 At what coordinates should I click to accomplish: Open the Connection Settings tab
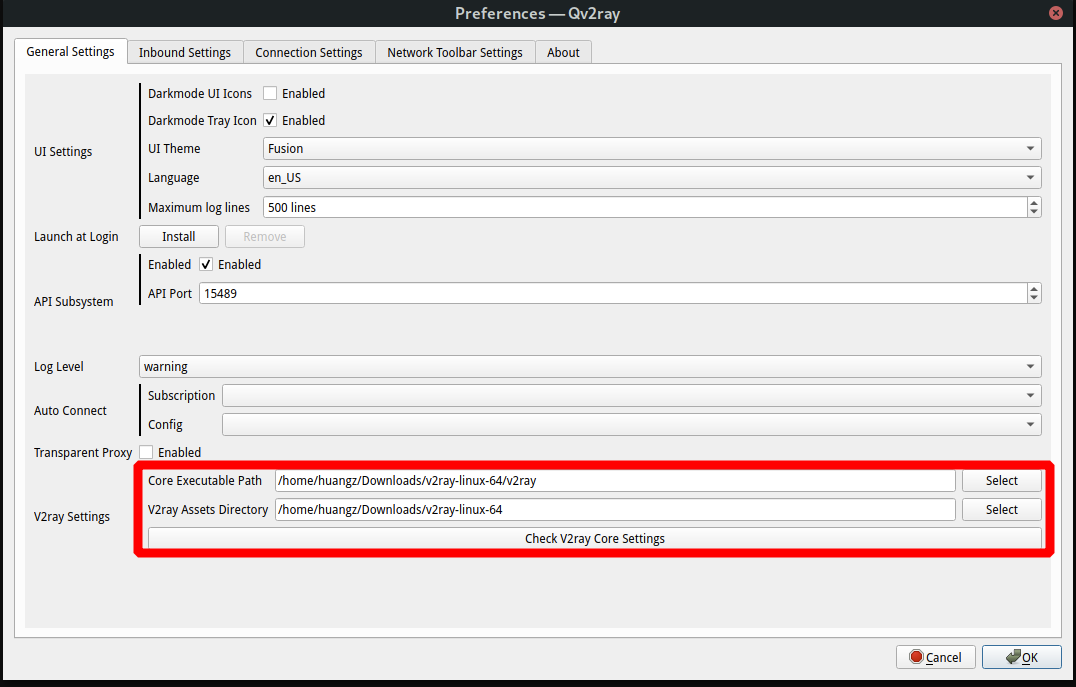tap(308, 52)
